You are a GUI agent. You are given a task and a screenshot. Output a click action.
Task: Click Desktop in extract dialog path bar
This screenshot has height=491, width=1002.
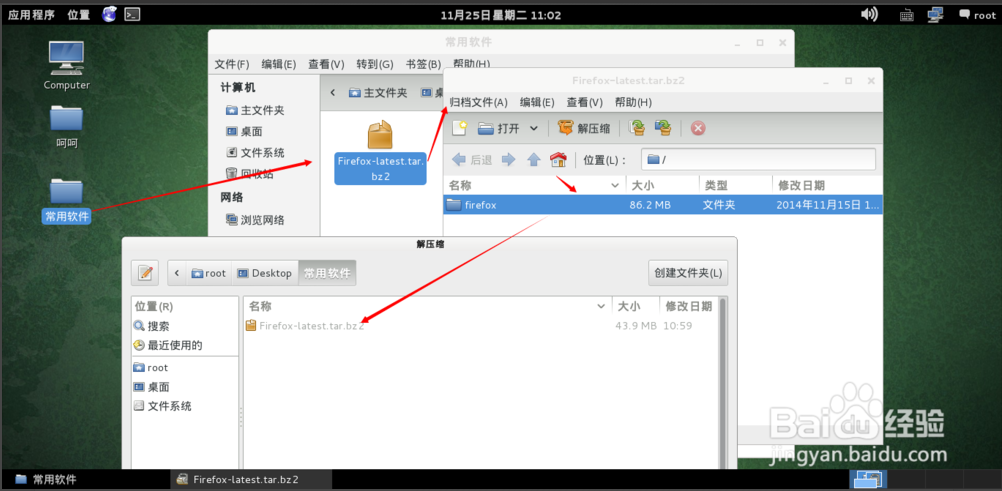click(x=265, y=273)
